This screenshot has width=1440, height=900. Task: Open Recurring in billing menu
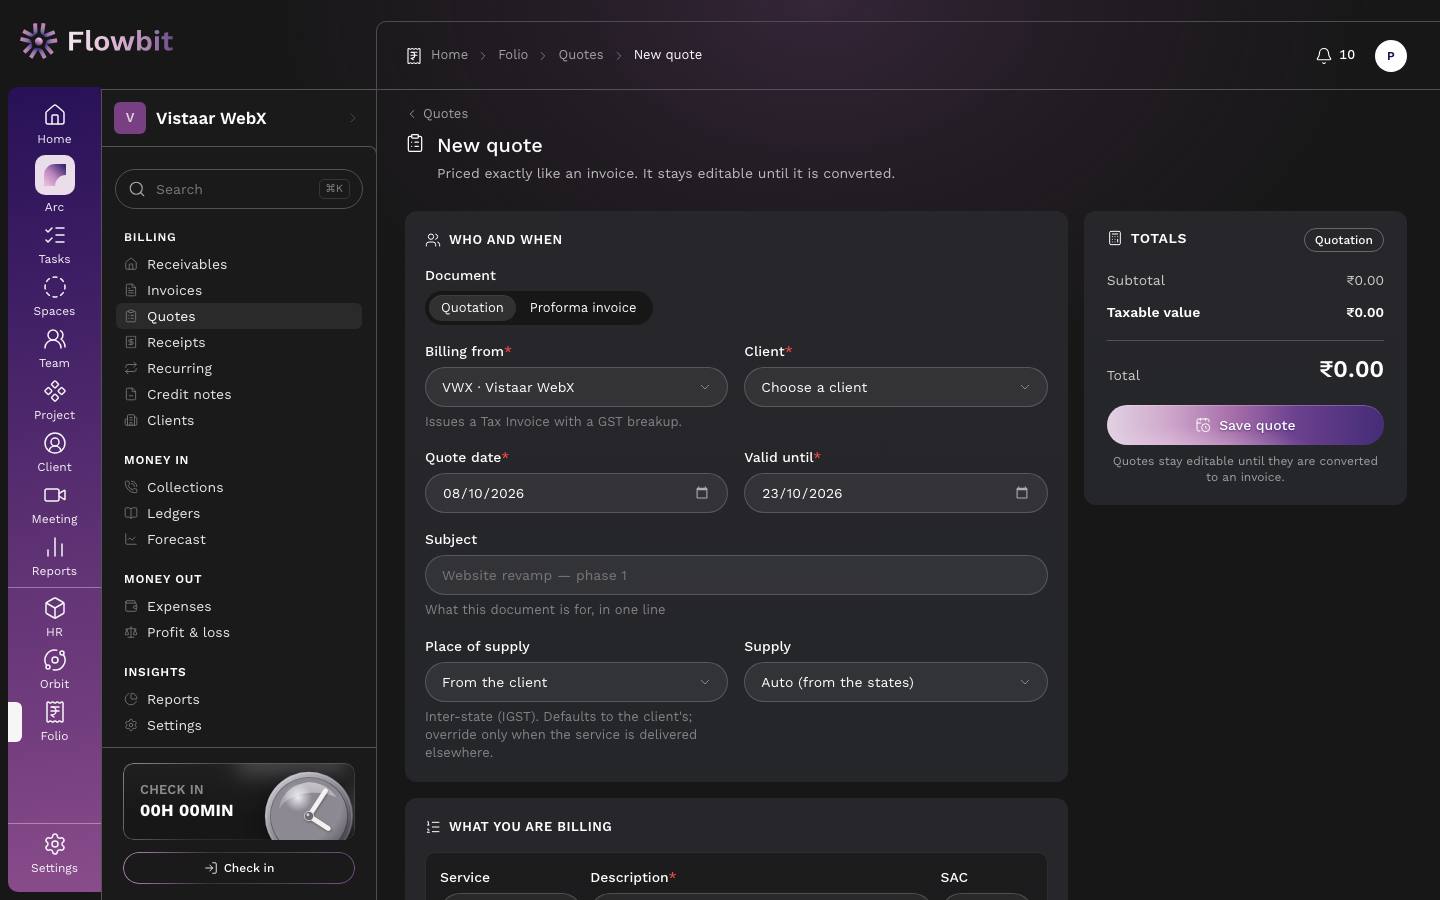pyautogui.click(x=238, y=368)
